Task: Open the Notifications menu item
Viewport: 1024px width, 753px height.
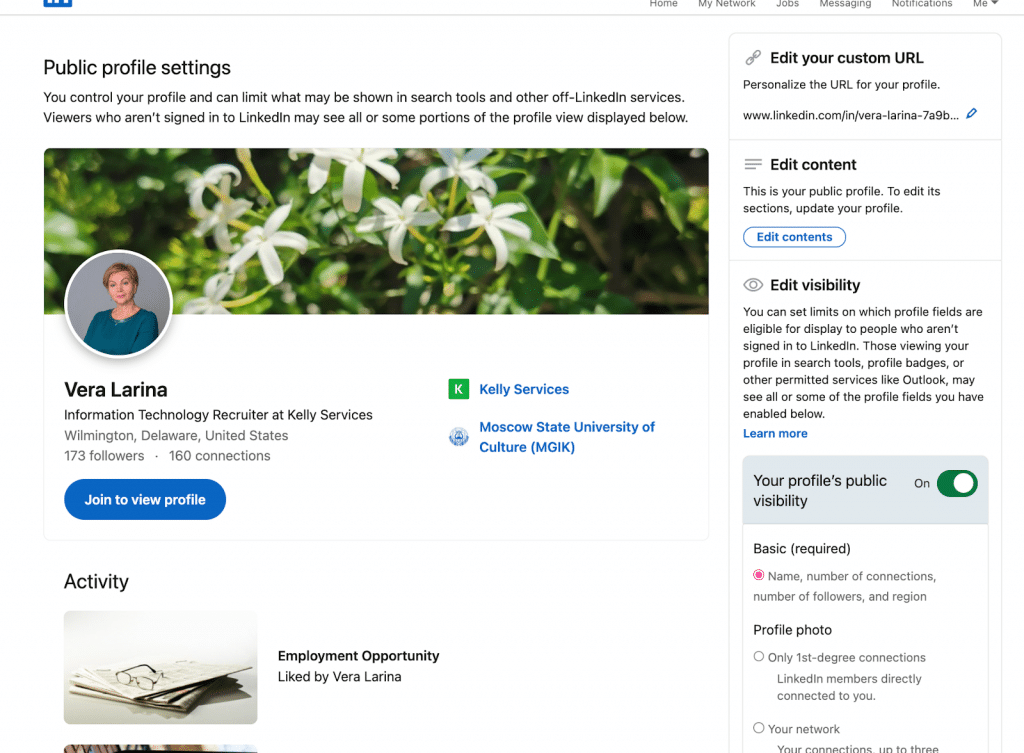Action: [921, 2]
